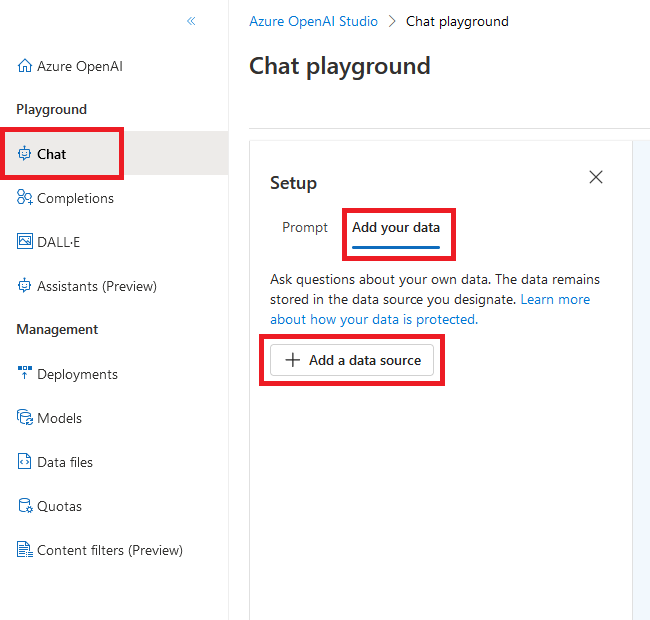
Task: Select the Add your data tab
Action: tap(396, 228)
